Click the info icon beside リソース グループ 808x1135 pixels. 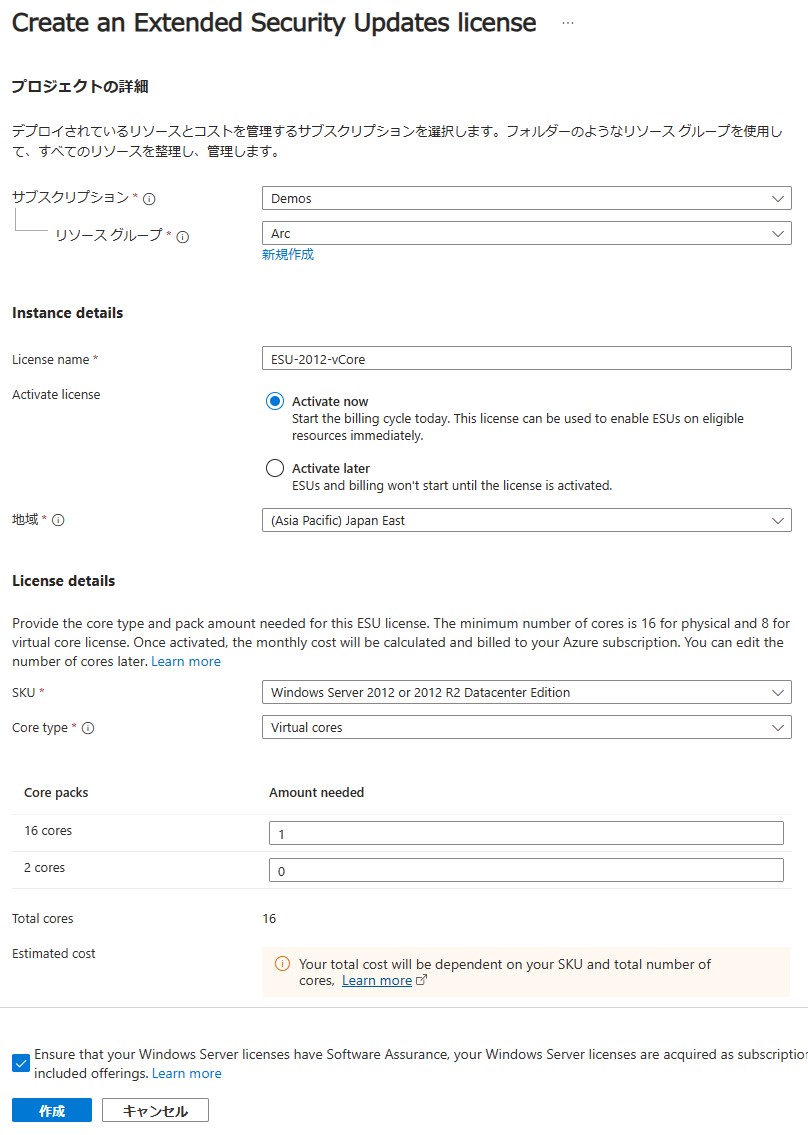coord(183,237)
